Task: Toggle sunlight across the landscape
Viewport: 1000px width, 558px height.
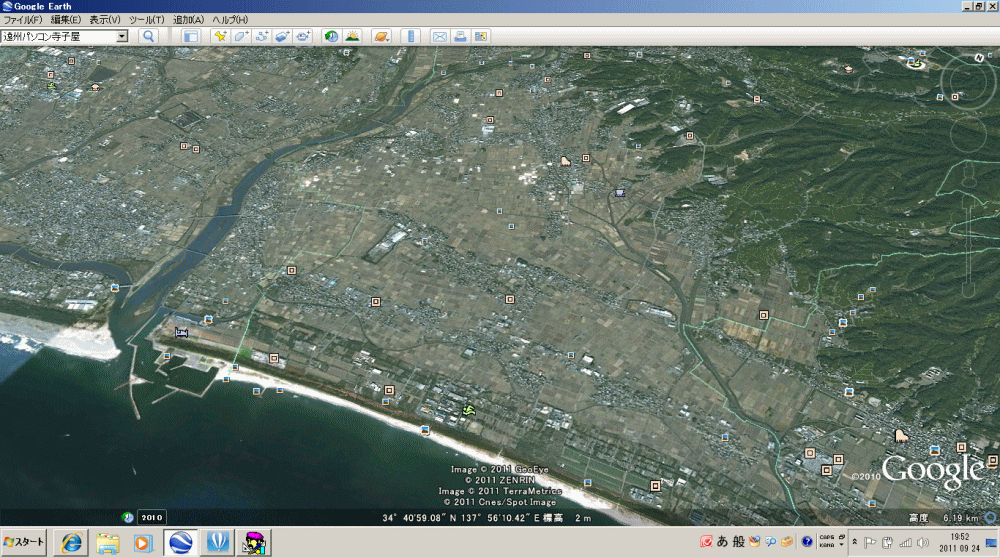Action: point(352,36)
